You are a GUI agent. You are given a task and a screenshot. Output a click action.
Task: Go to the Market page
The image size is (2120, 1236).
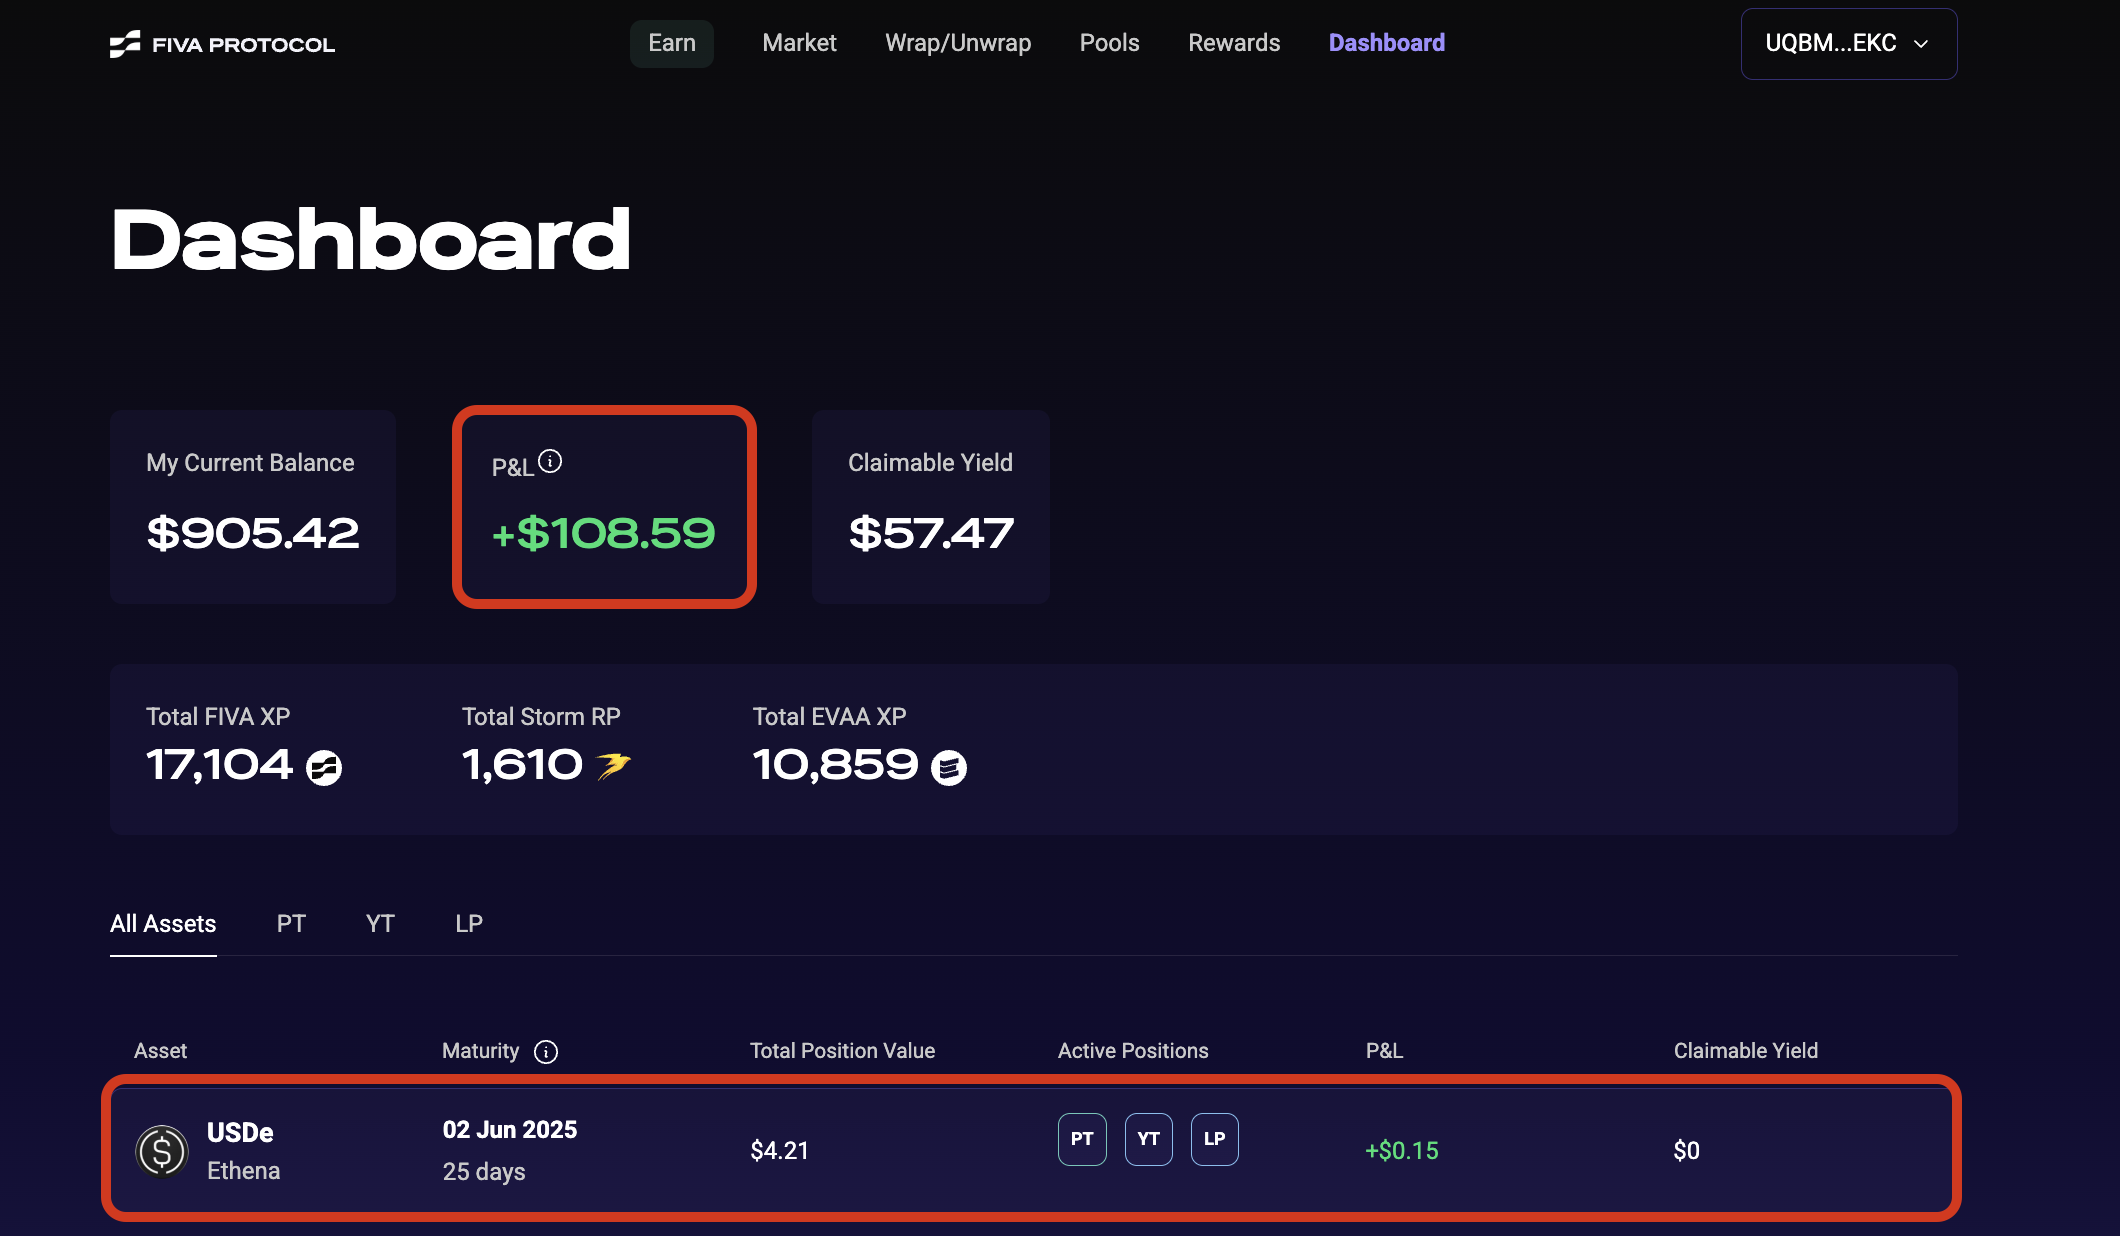coord(799,43)
